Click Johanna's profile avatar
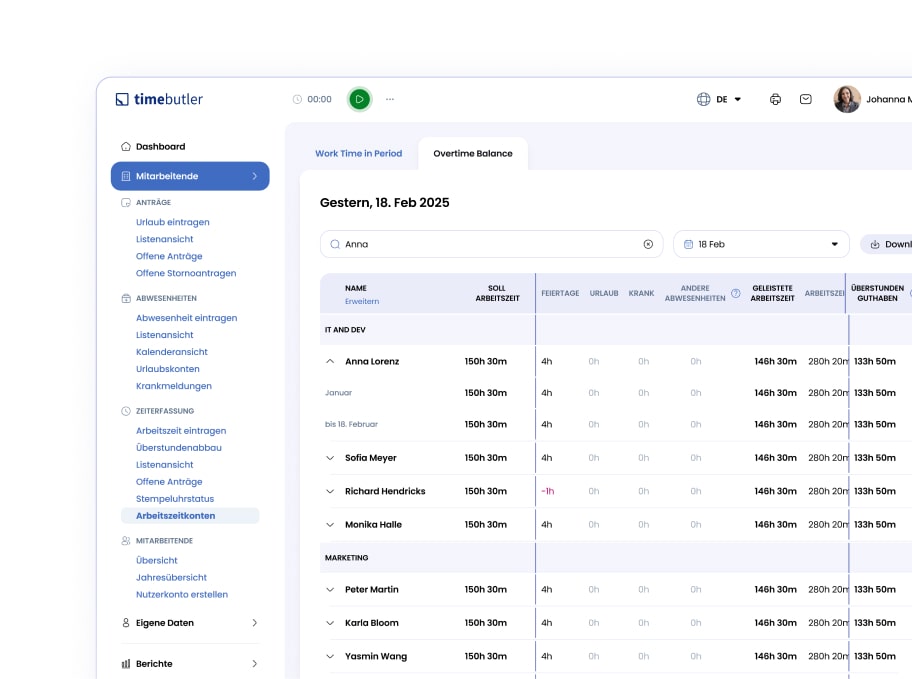Image resolution: width=912 pixels, height=679 pixels. tap(847, 99)
